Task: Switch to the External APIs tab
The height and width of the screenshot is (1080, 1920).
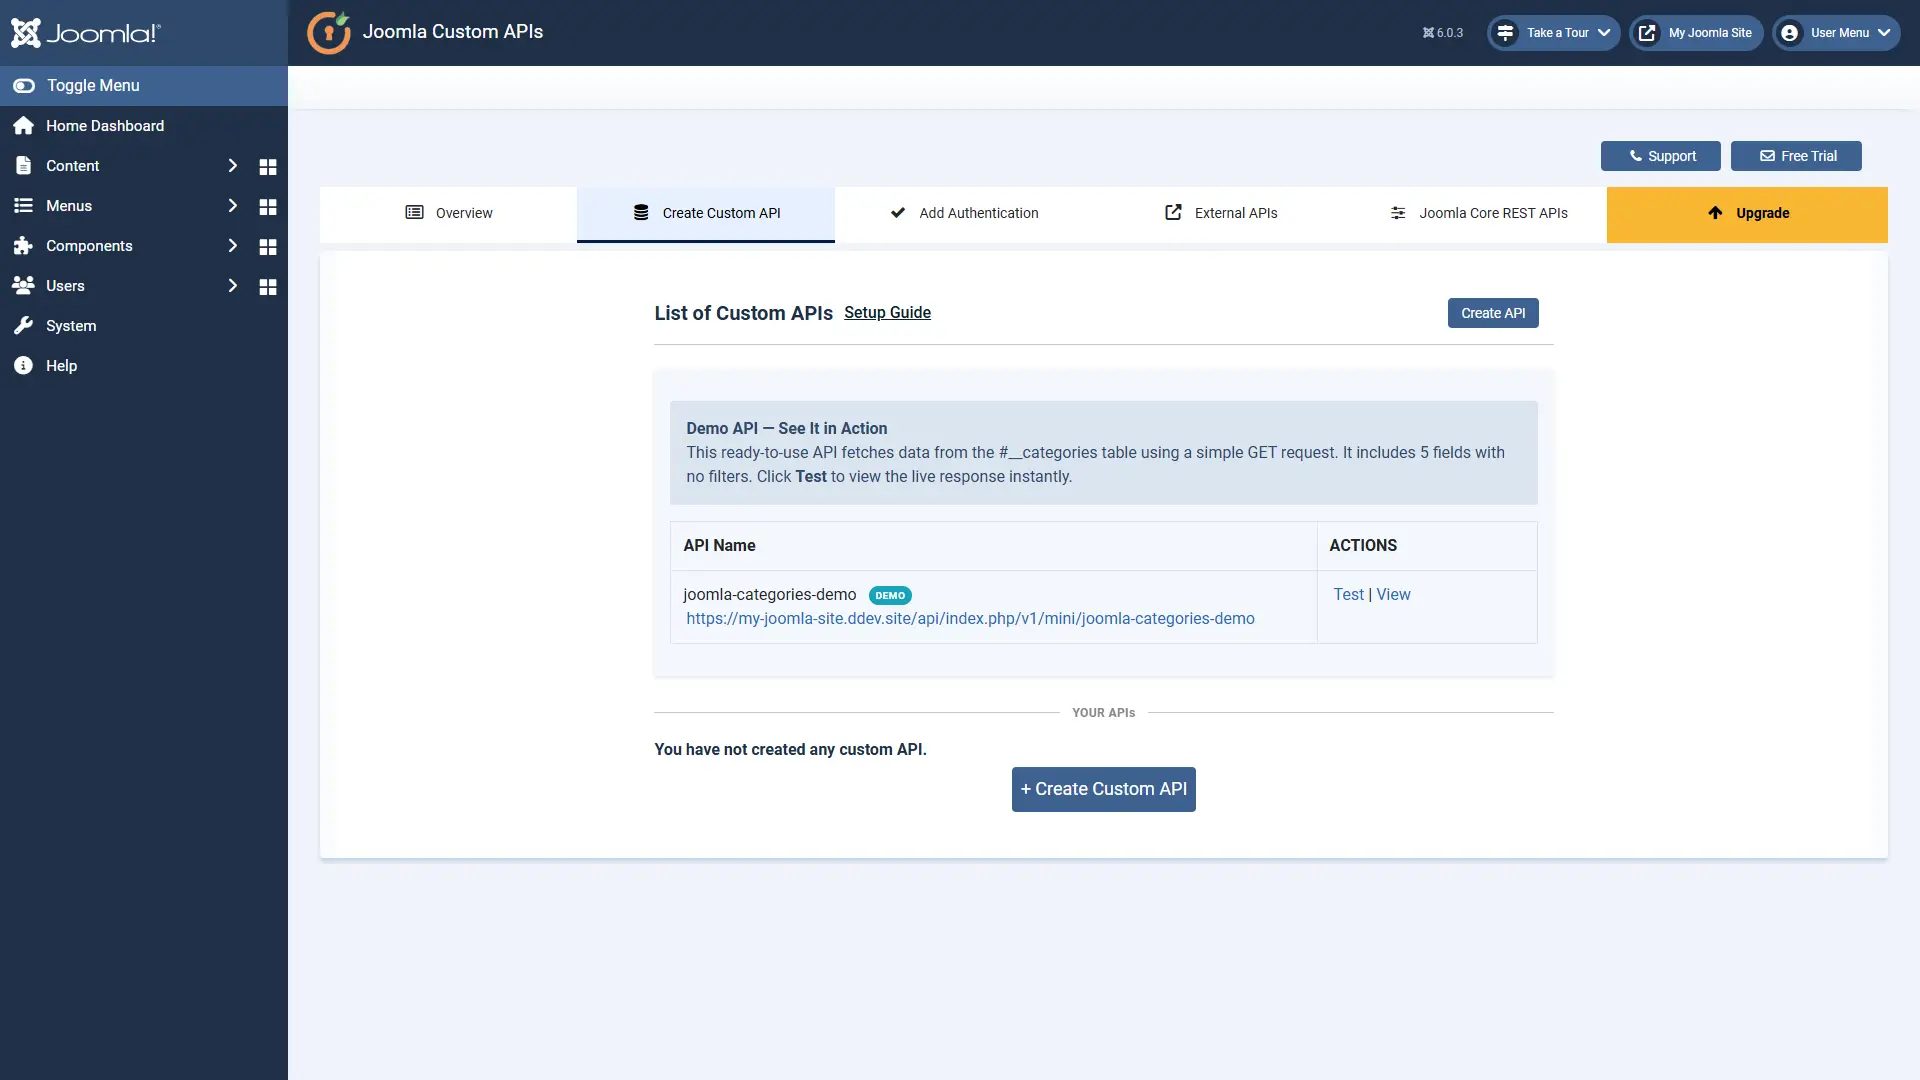Action: (x=1222, y=213)
